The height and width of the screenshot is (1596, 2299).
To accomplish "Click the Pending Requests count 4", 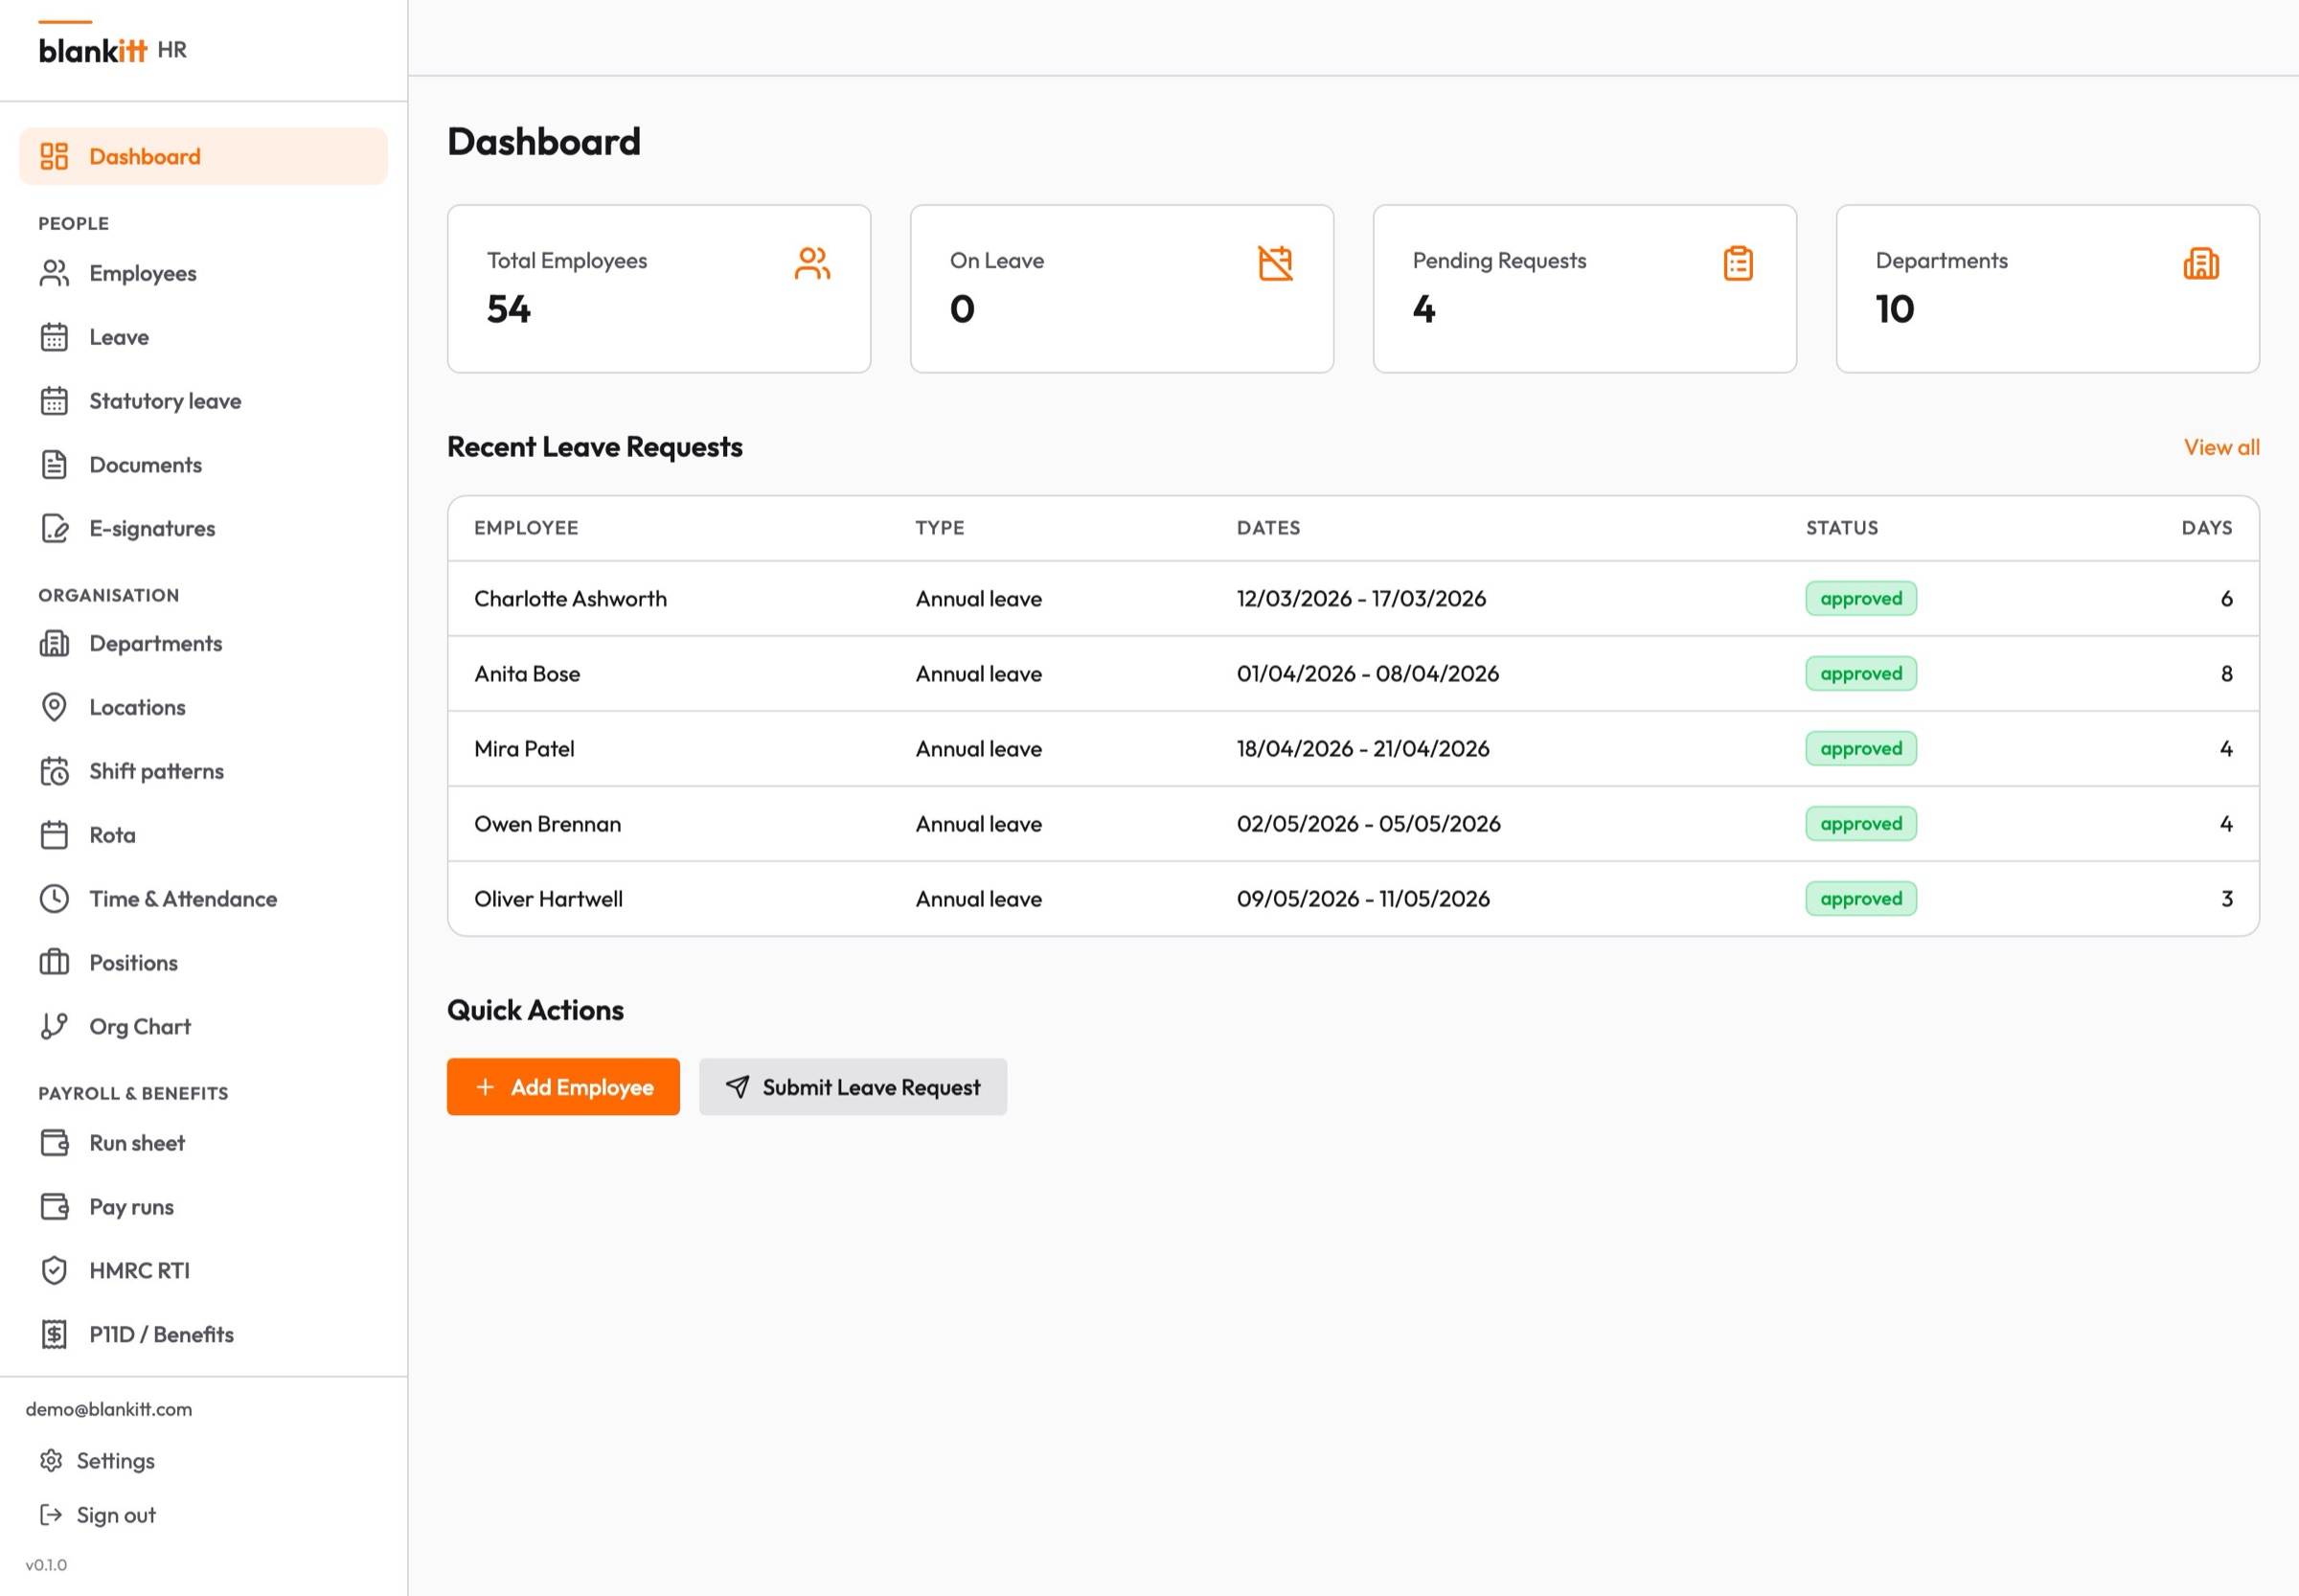I will (1424, 309).
